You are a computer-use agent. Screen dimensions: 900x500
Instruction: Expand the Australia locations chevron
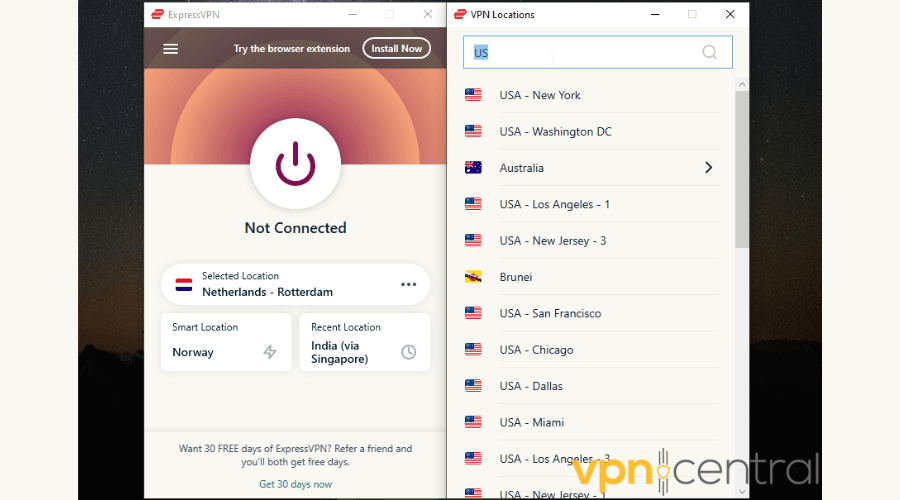708,168
